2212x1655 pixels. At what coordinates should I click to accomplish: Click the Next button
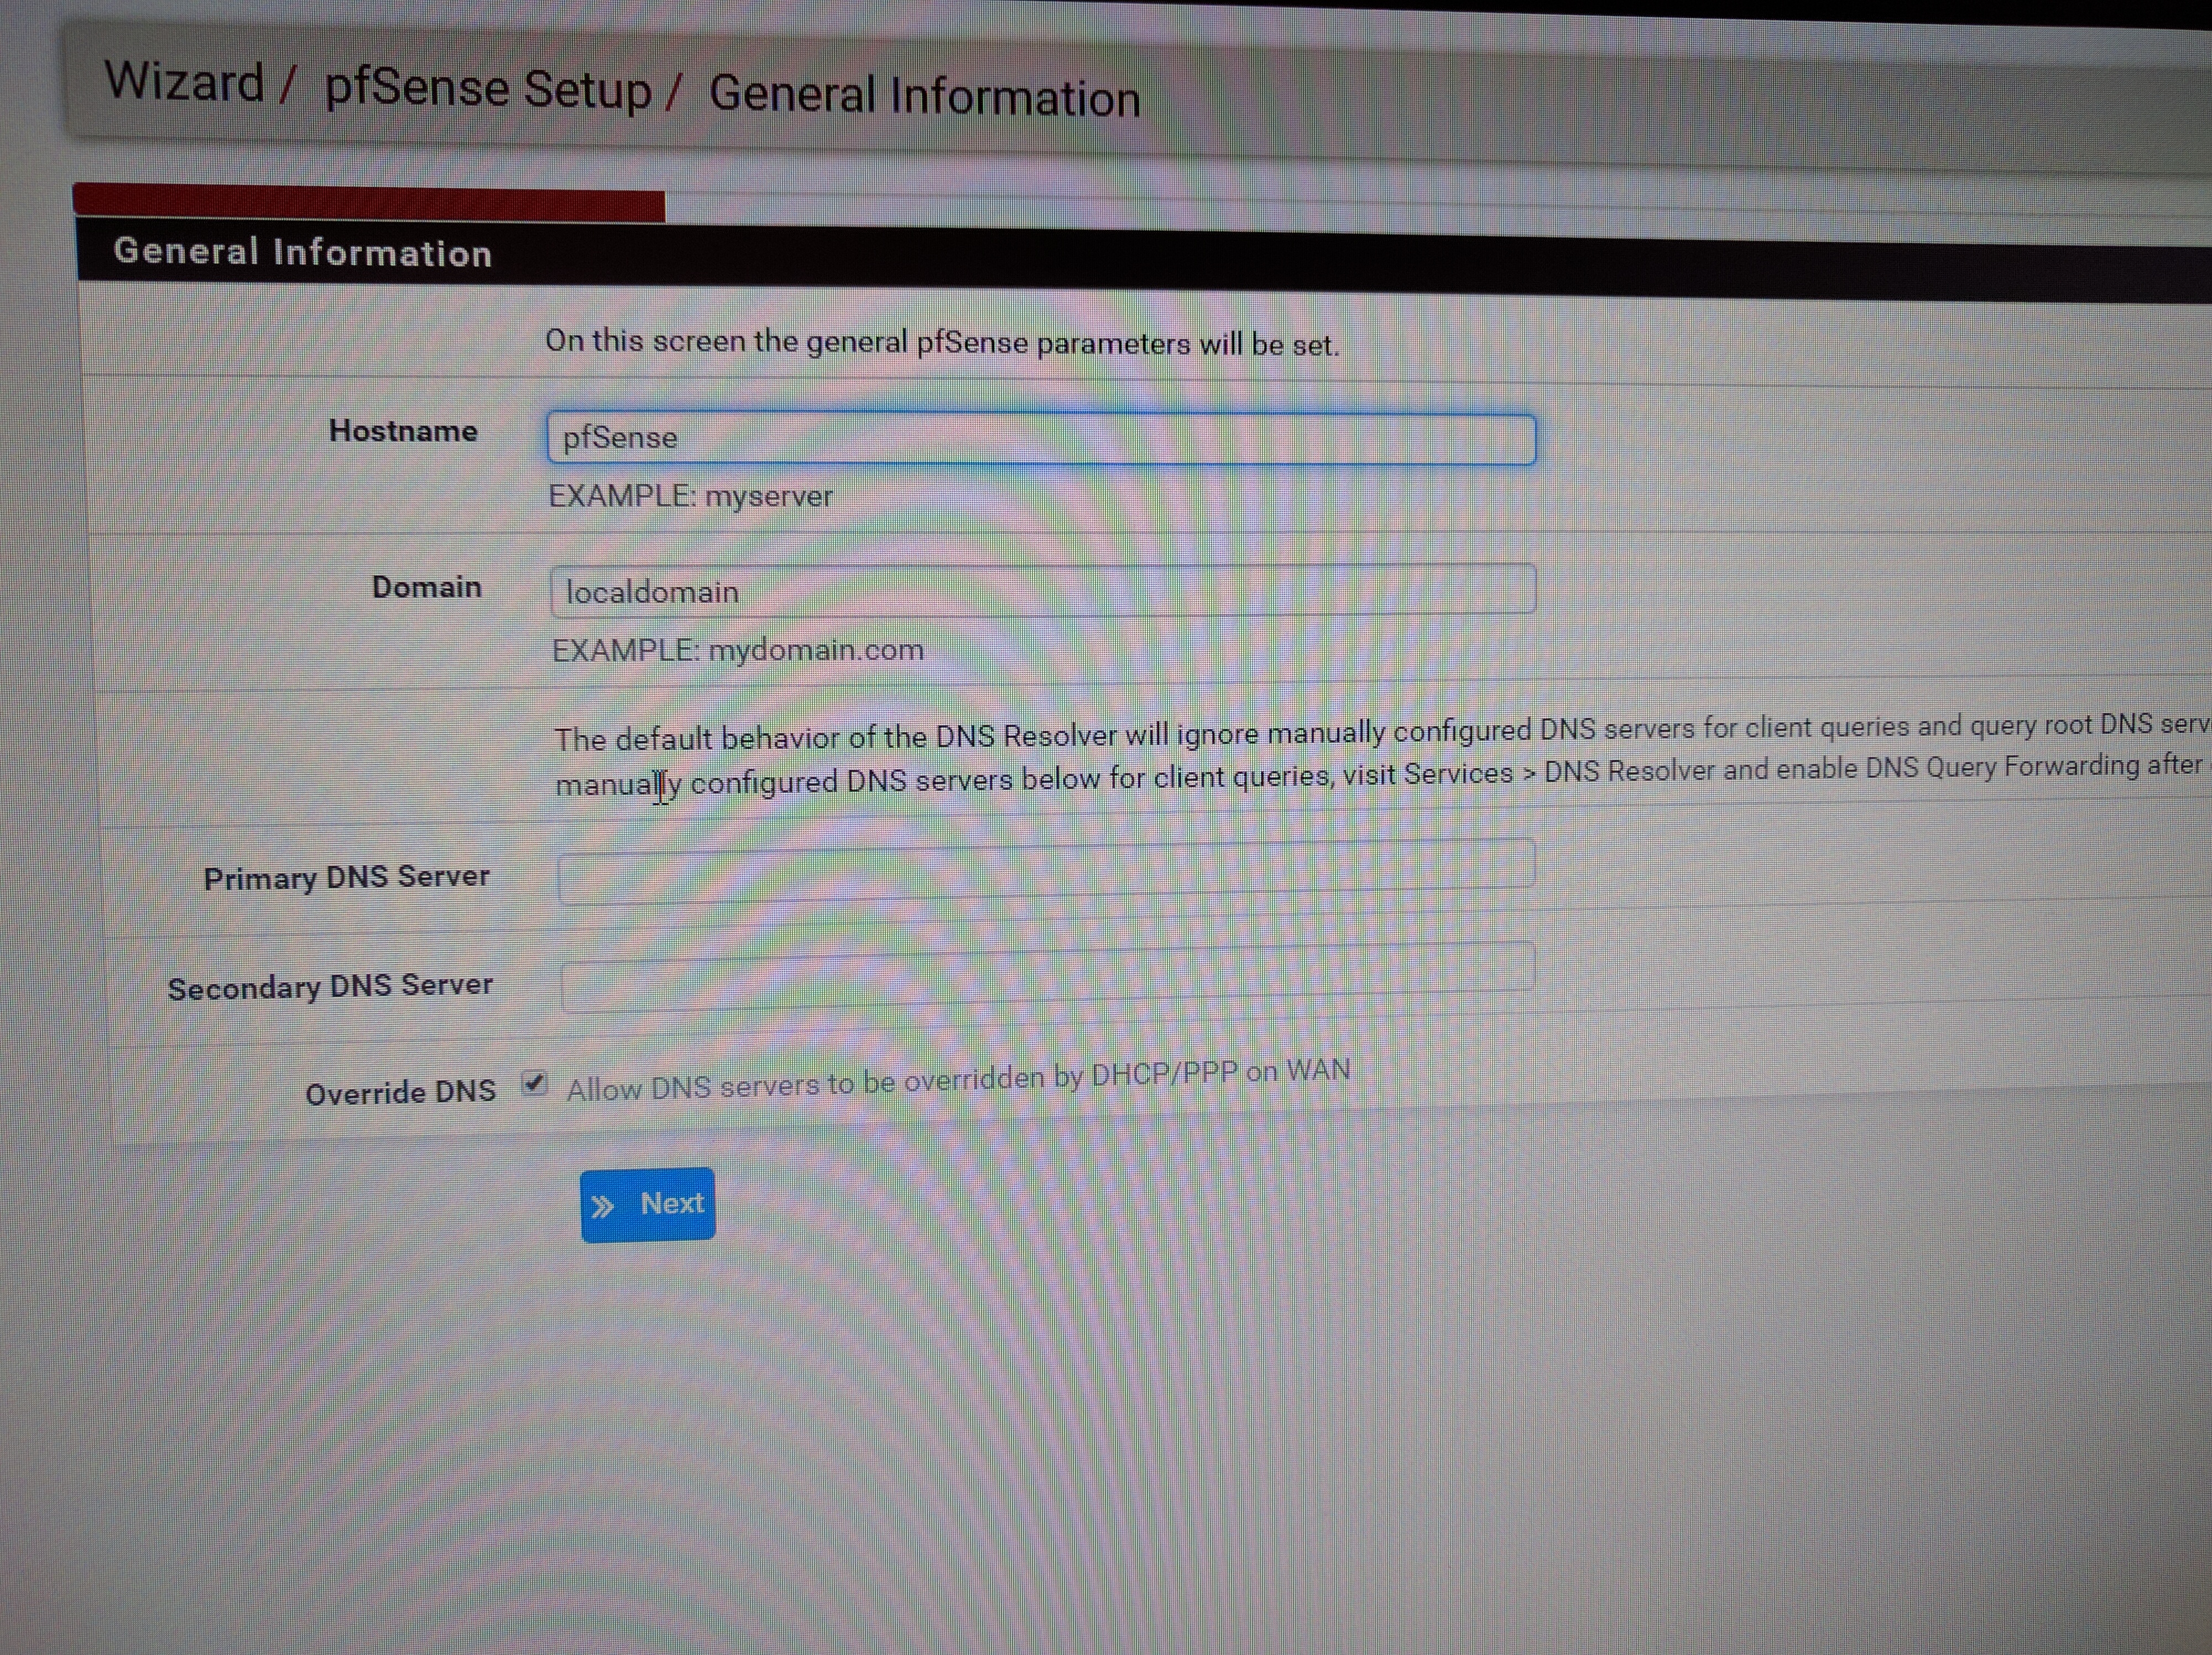pos(647,1204)
